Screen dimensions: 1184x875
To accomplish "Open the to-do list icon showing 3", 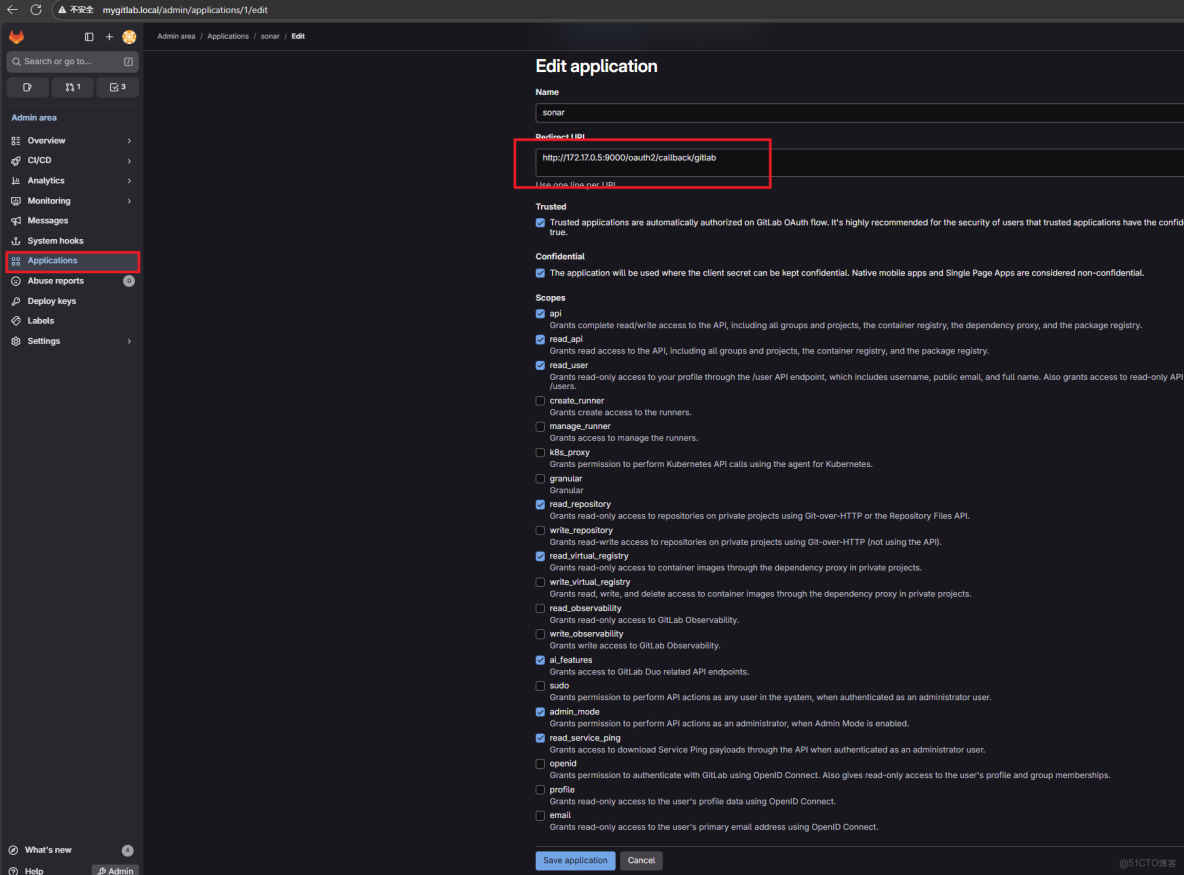I will 117,87.
